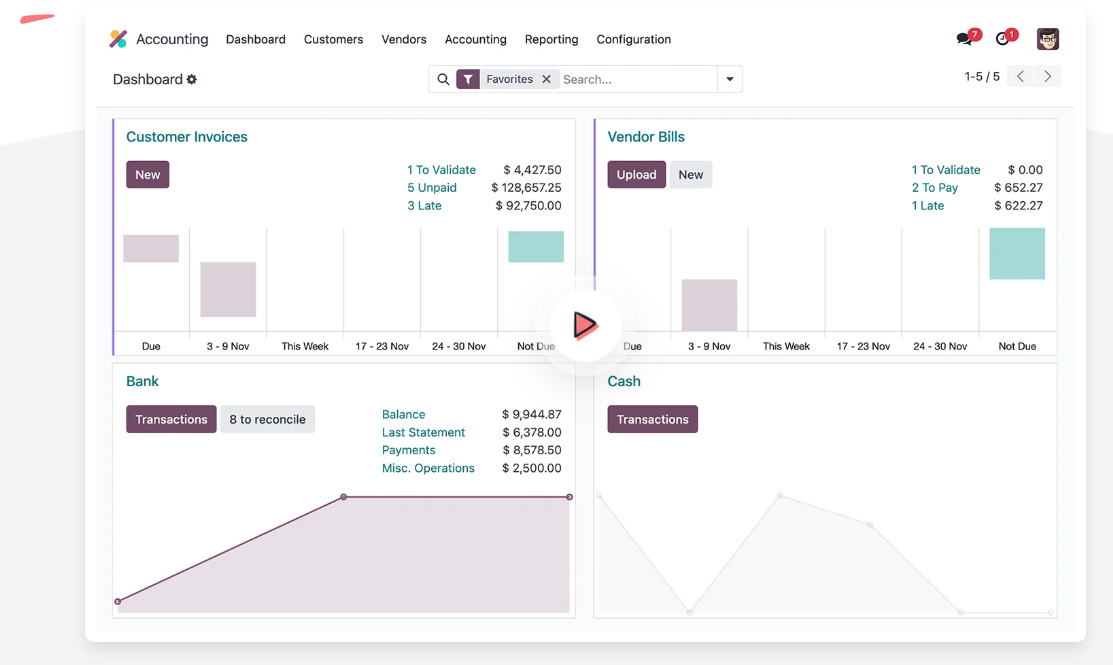Image resolution: width=1113 pixels, height=665 pixels.
Task: Open the Bank journal title link
Action: (142, 381)
